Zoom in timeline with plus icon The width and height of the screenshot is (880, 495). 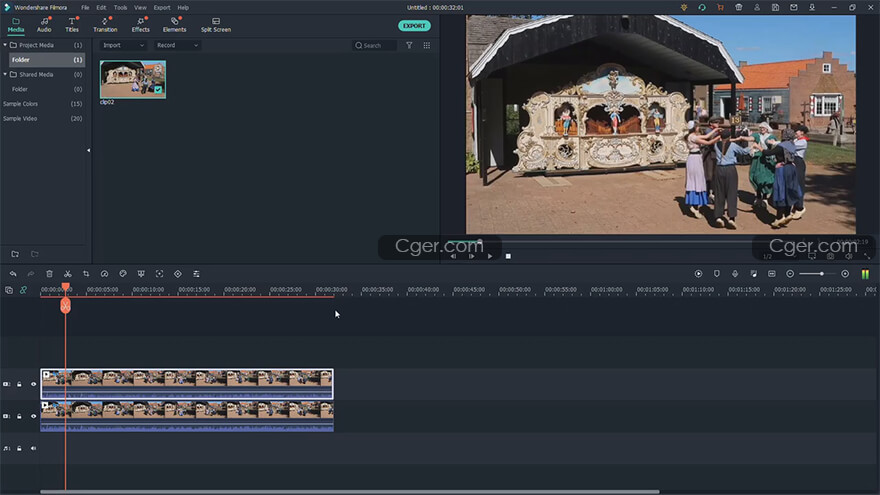(x=845, y=274)
